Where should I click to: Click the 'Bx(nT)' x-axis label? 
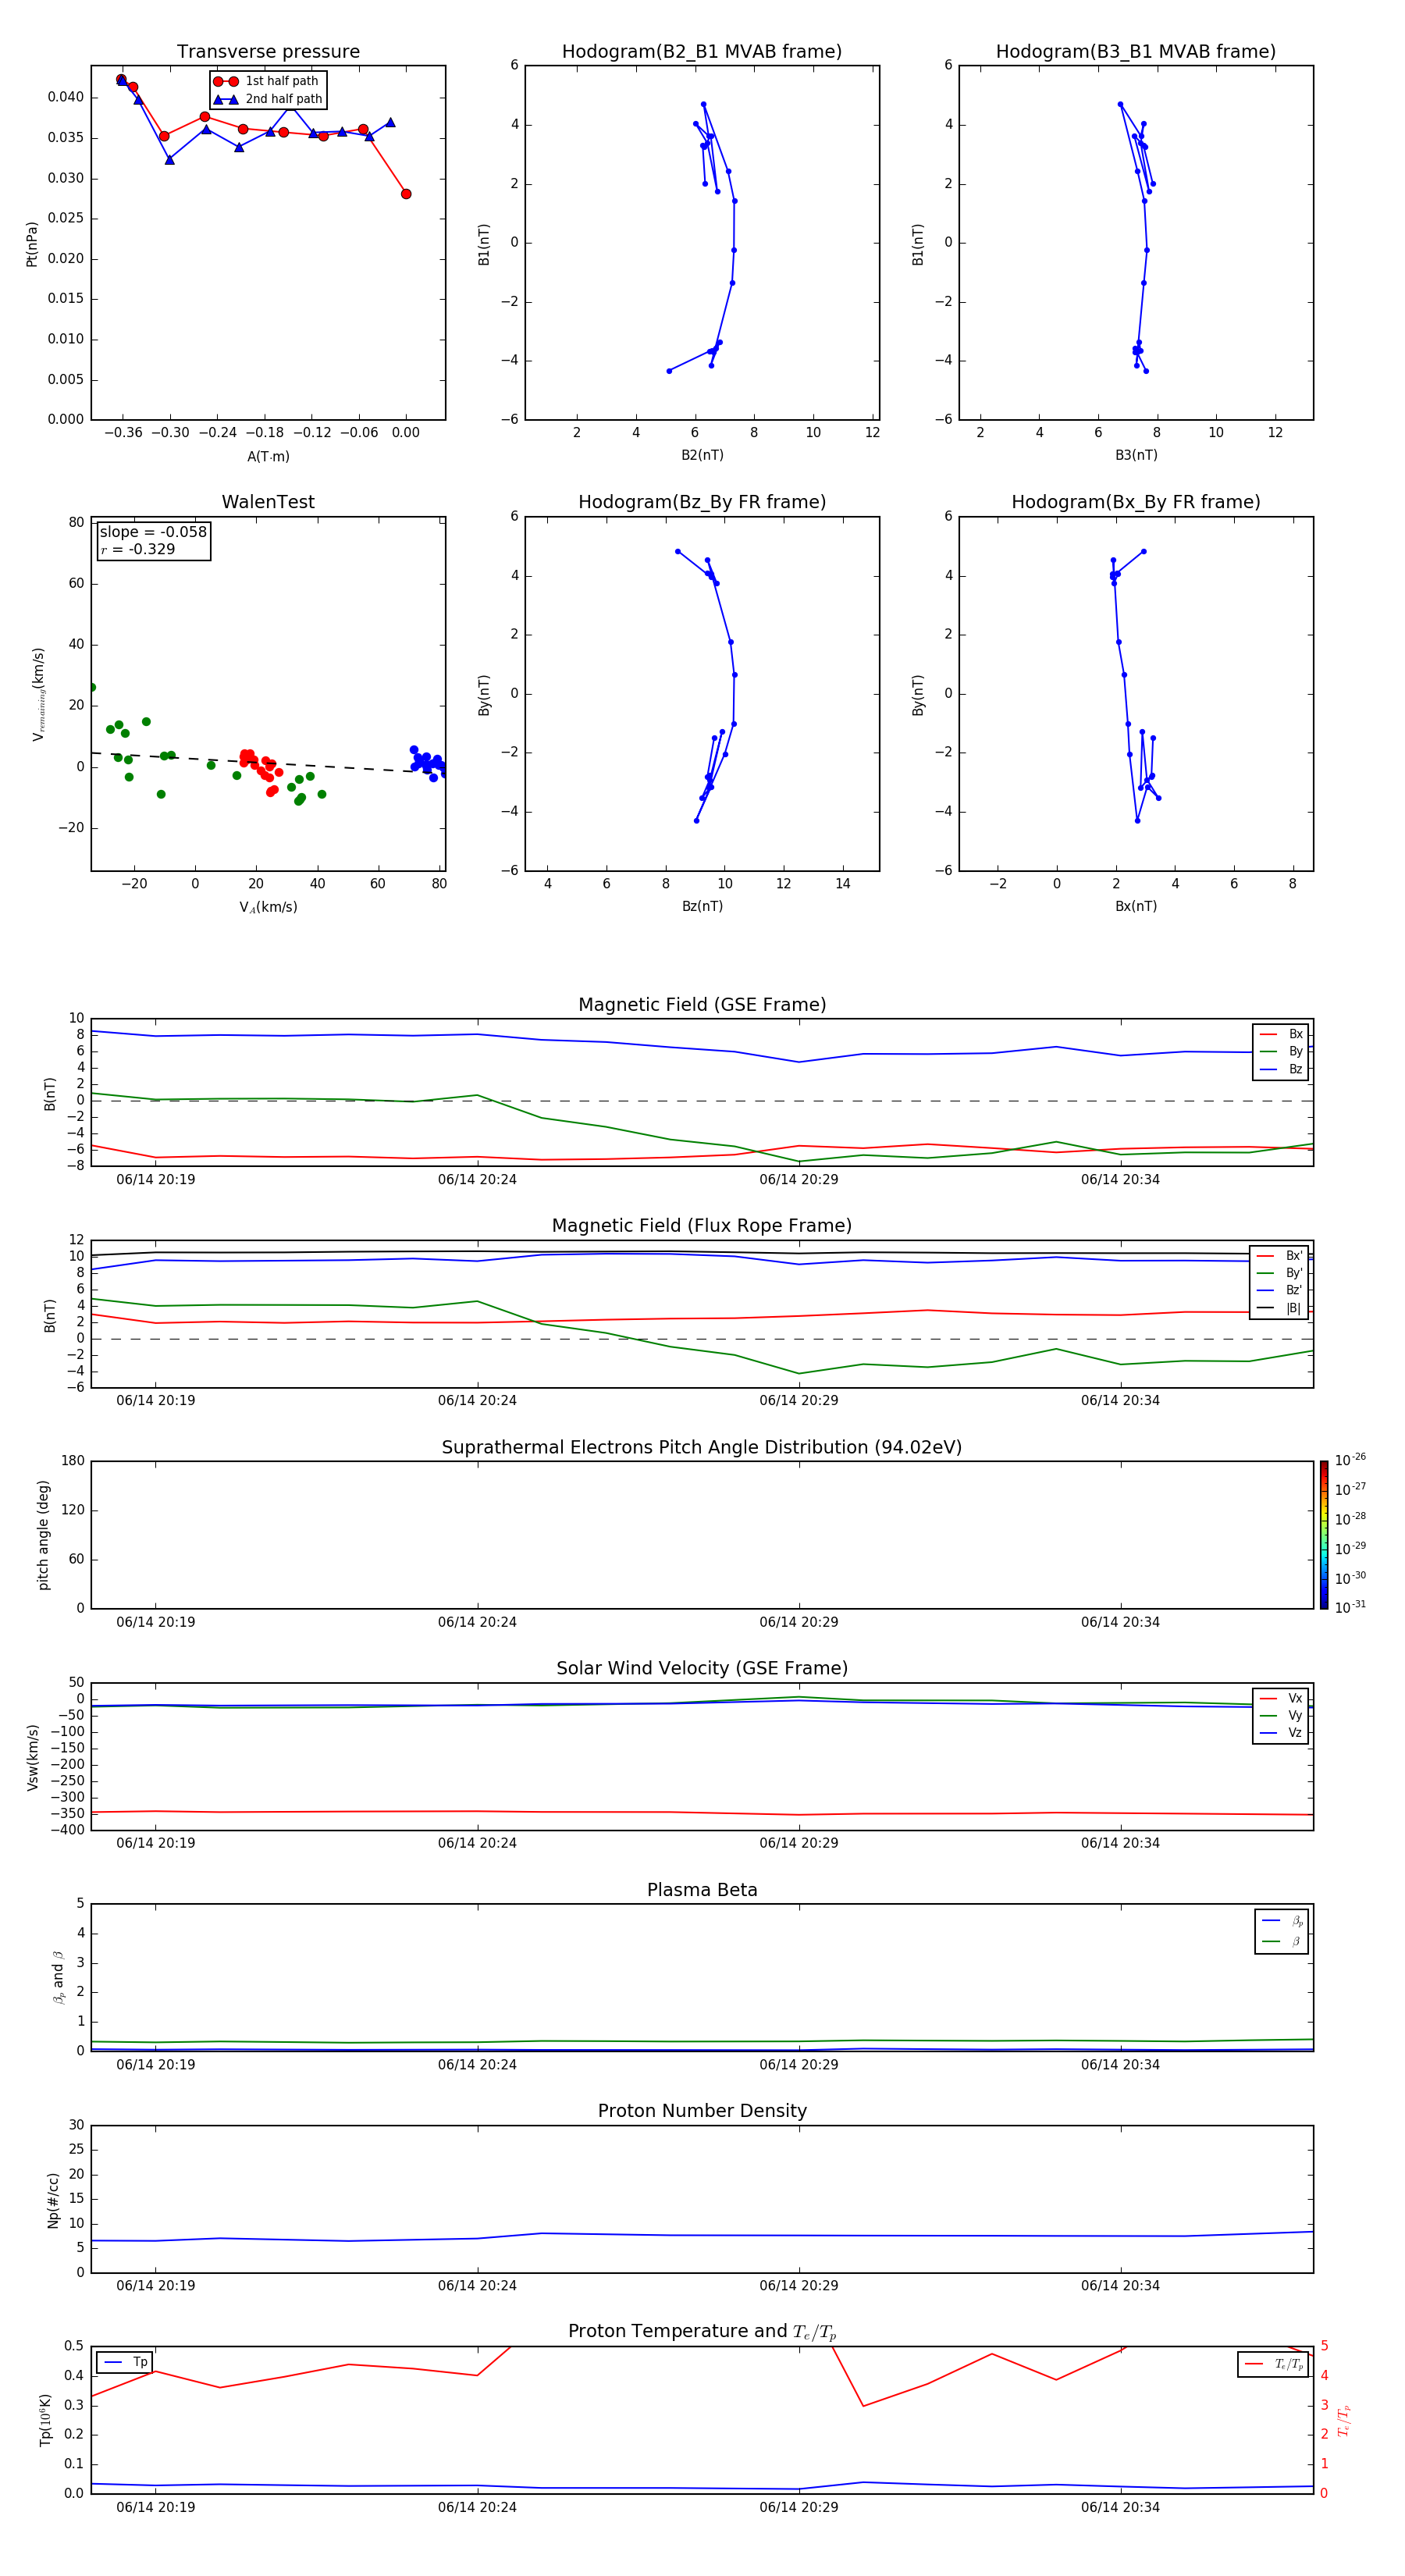1136,906
